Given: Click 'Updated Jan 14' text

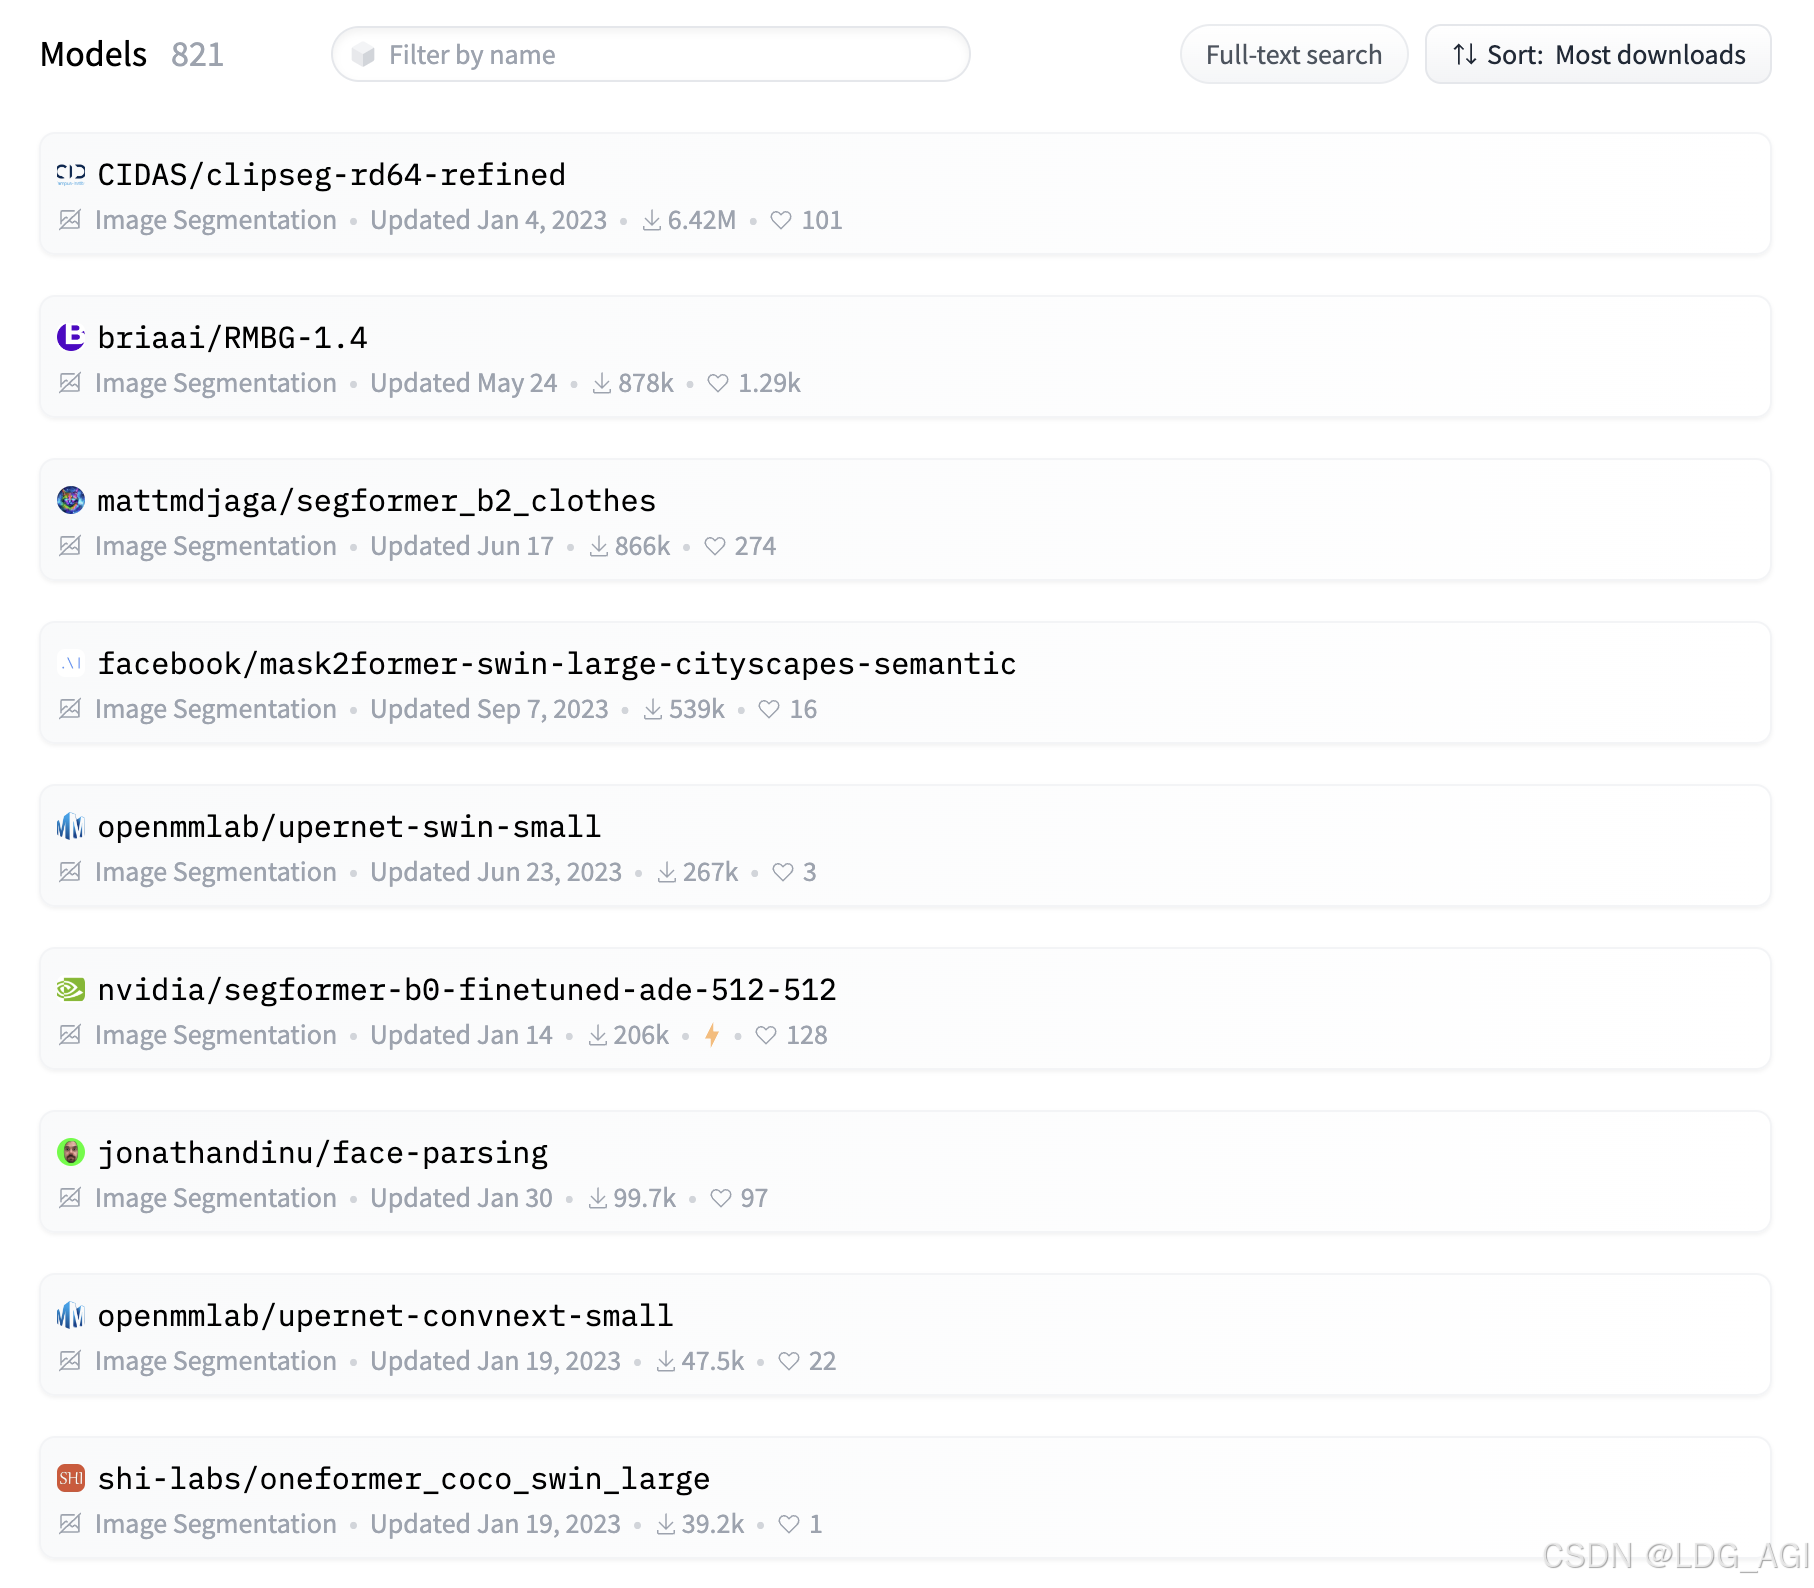Looking at the screenshot, I should tap(461, 1035).
